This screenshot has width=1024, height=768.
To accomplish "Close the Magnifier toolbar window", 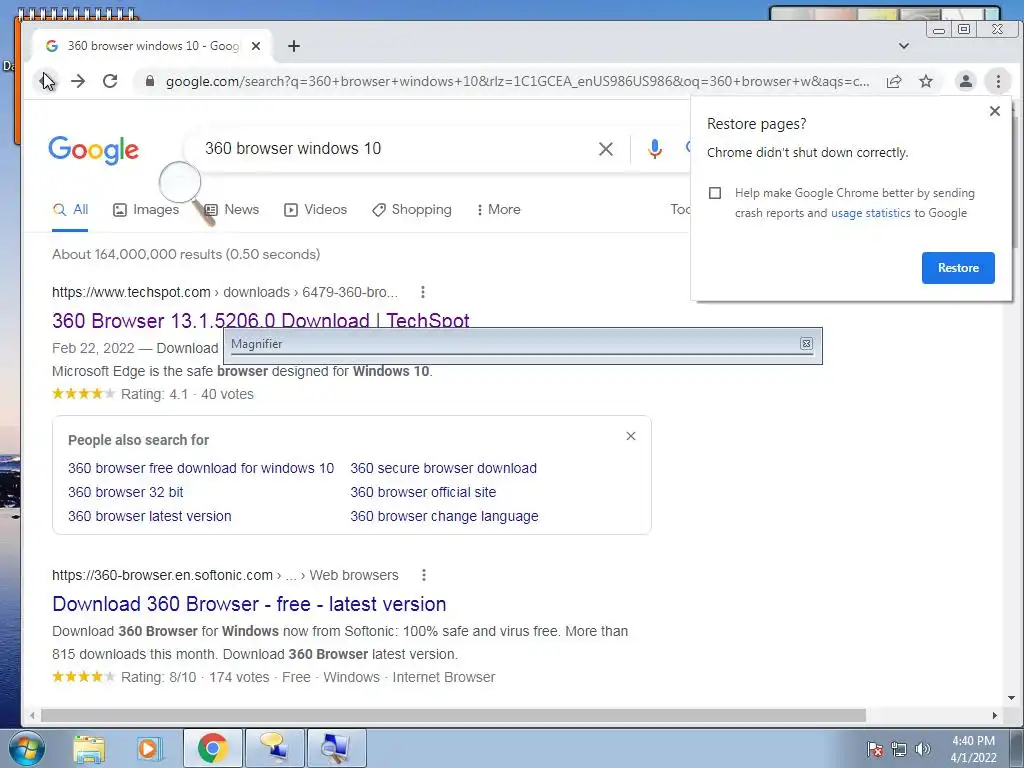I will 807,344.
